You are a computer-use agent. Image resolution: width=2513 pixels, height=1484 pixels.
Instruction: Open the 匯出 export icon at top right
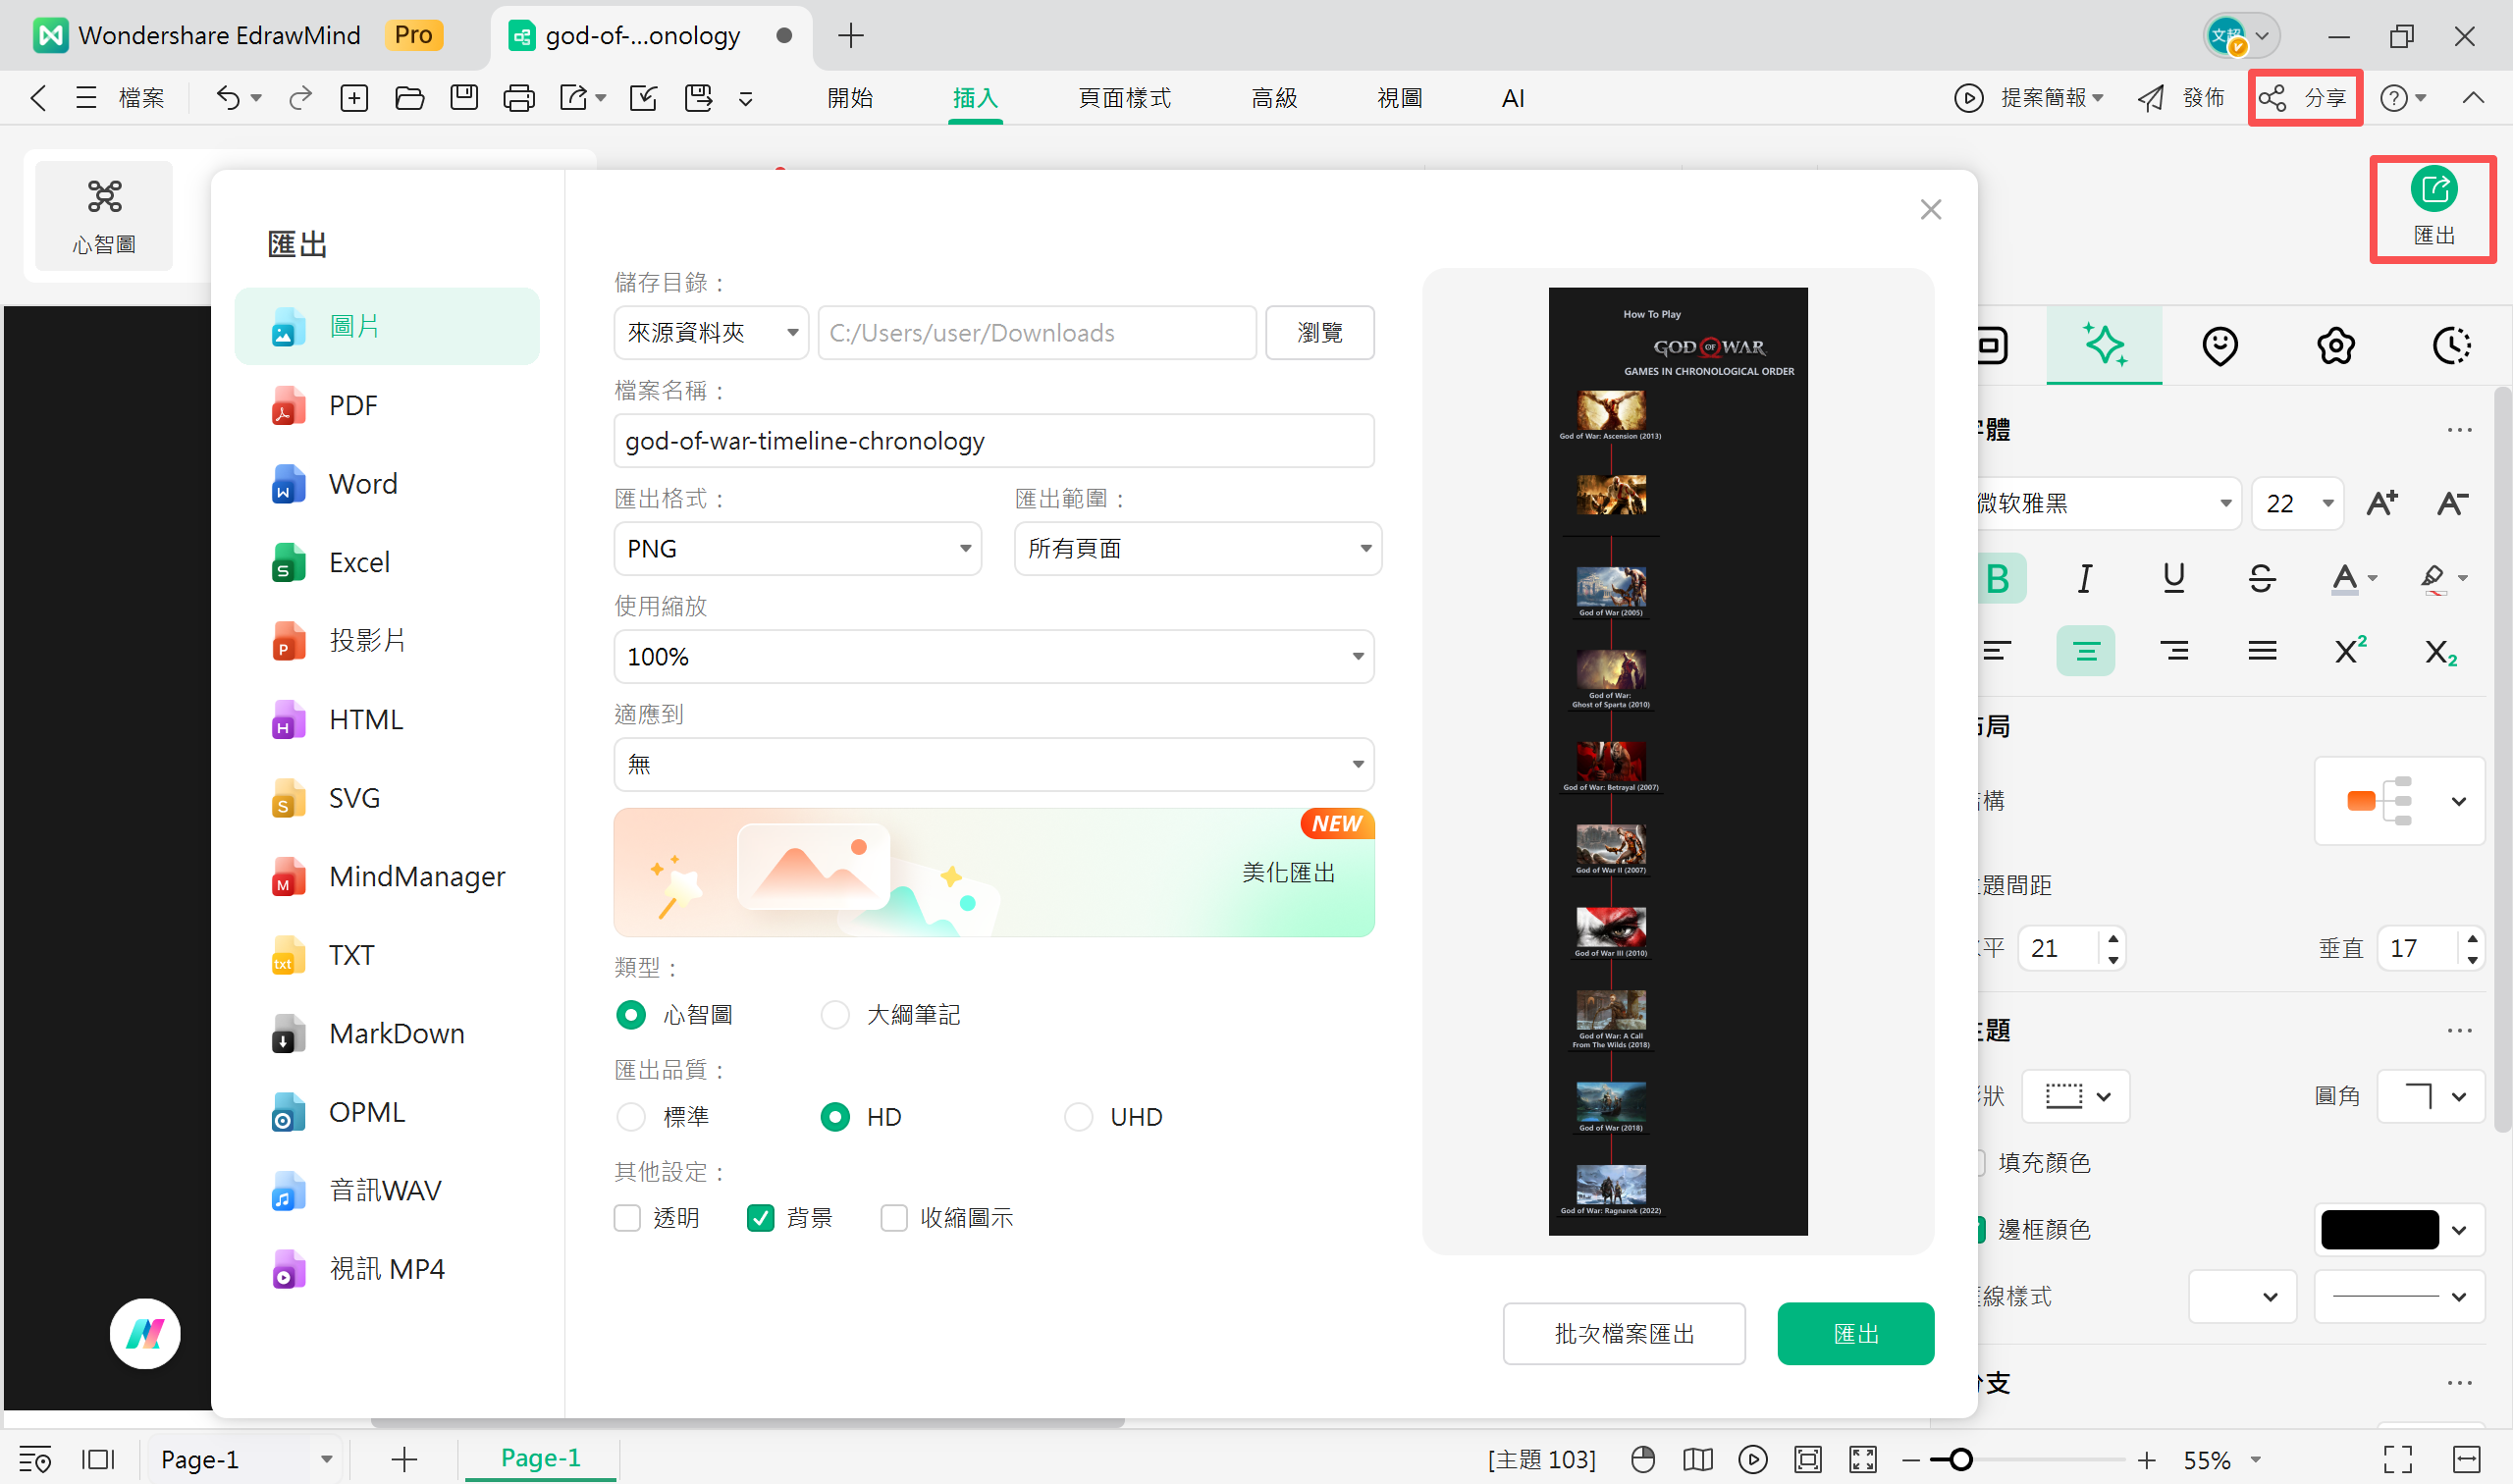coord(2434,208)
